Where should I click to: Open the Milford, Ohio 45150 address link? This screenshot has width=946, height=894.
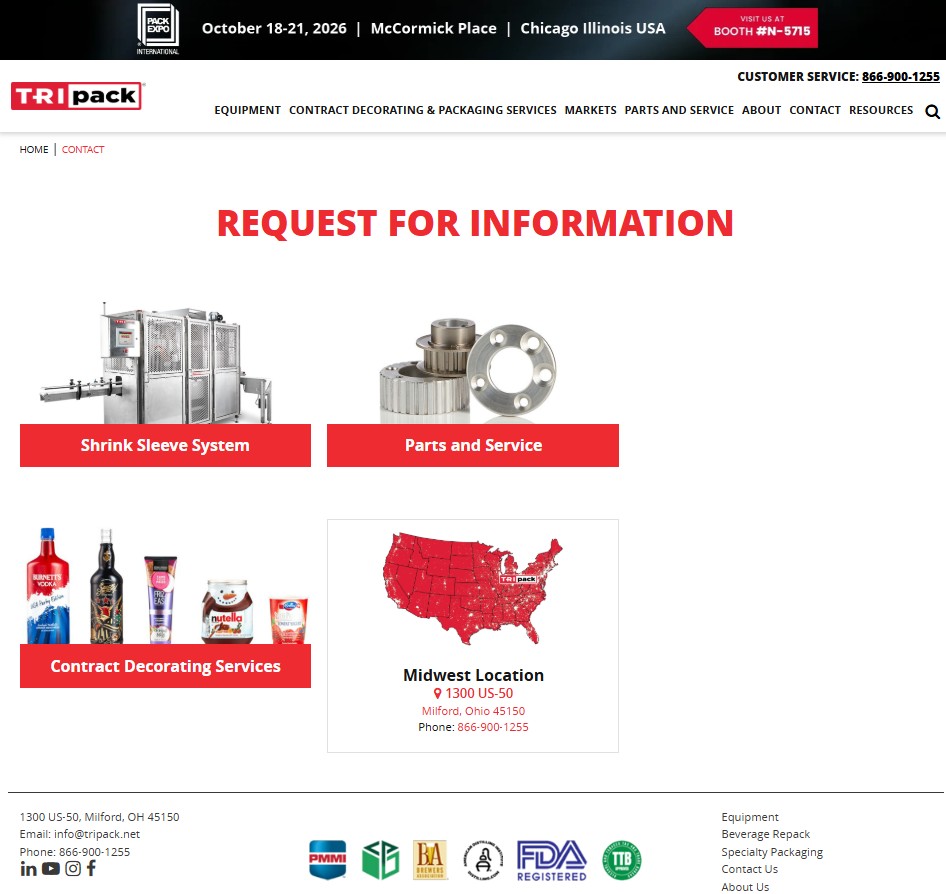pyautogui.click(x=473, y=711)
